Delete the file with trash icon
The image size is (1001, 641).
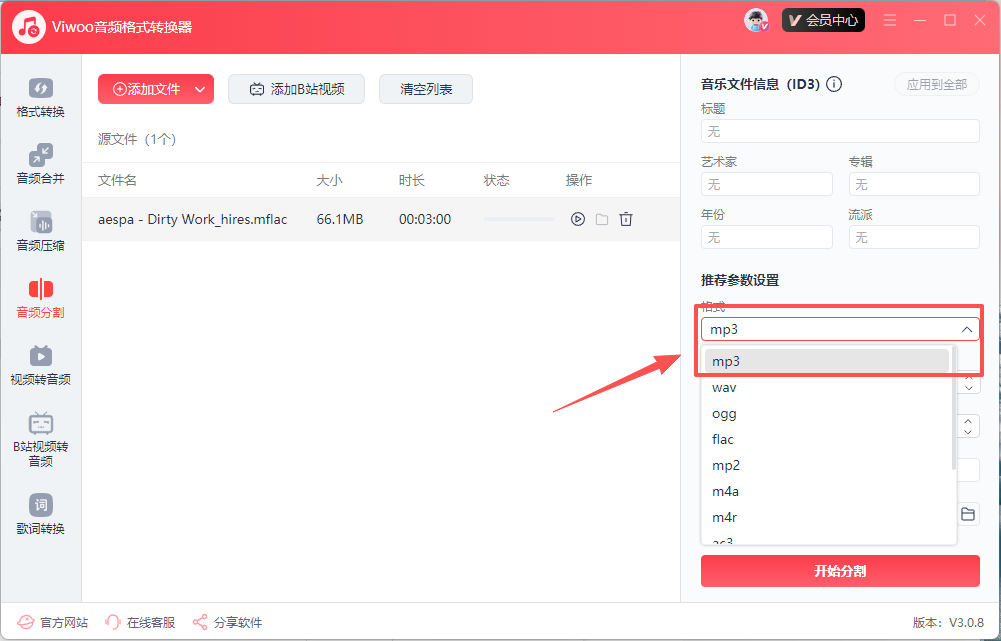626,219
